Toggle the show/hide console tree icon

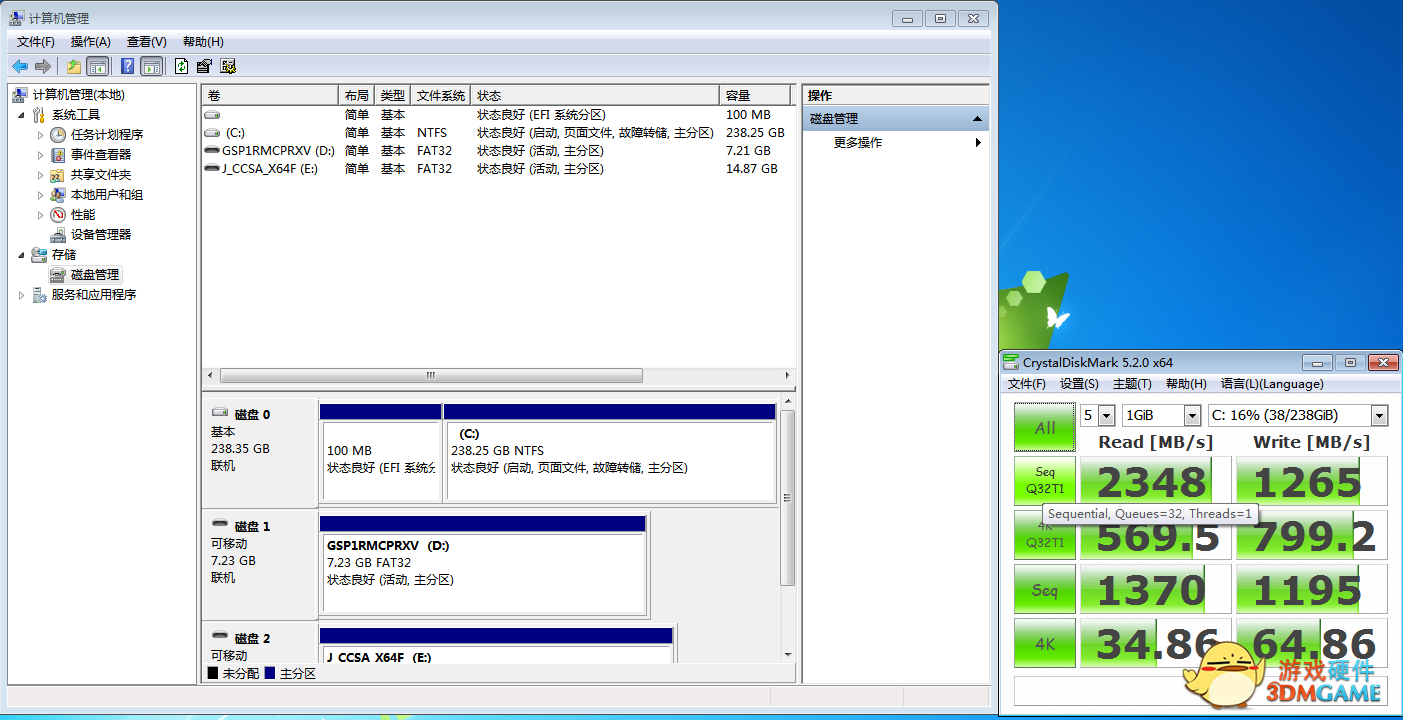tap(98, 67)
